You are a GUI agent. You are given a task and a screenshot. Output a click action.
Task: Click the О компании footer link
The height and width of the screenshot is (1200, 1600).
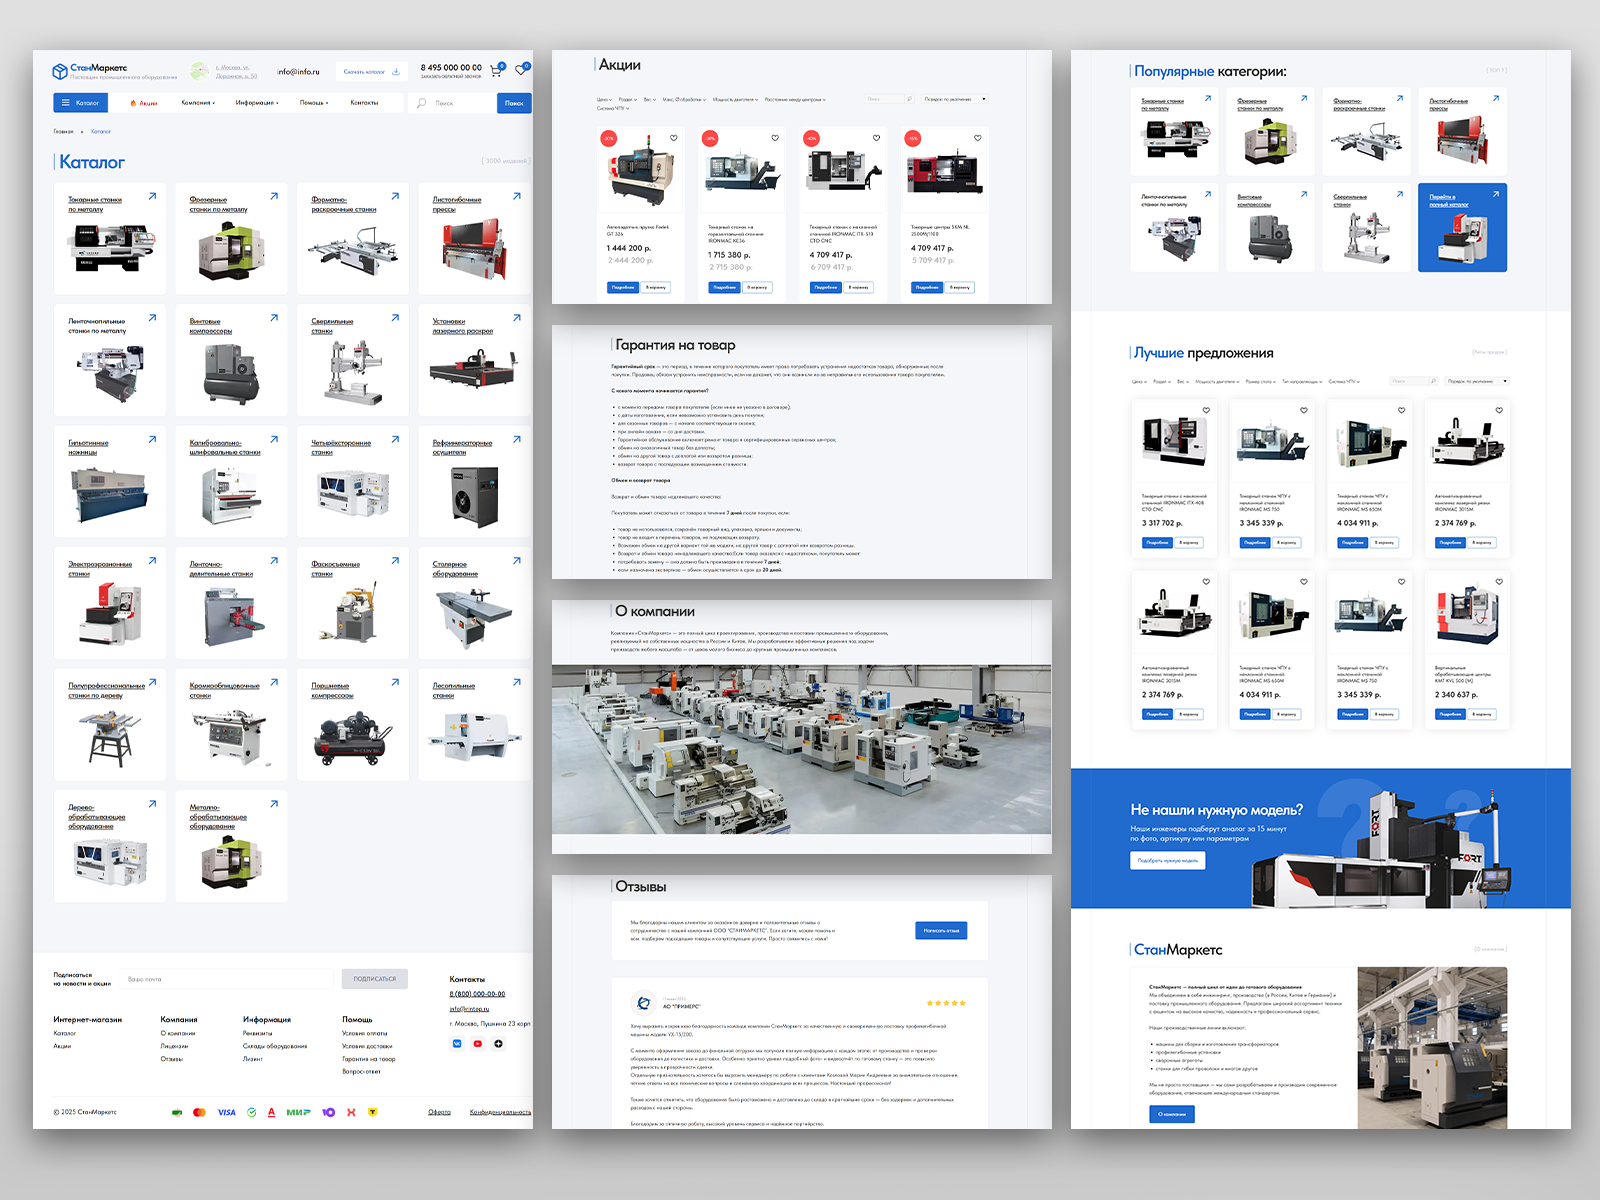[x=178, y=1033]
